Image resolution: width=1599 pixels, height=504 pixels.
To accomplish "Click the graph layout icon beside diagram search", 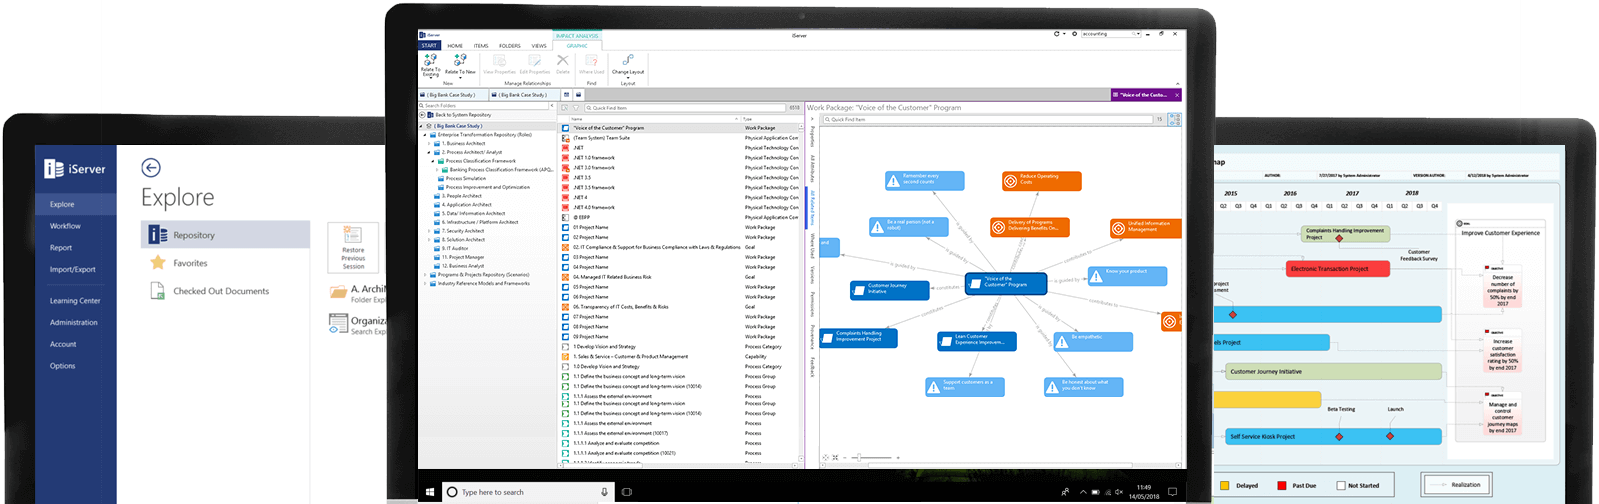I will pos(1174,119).
